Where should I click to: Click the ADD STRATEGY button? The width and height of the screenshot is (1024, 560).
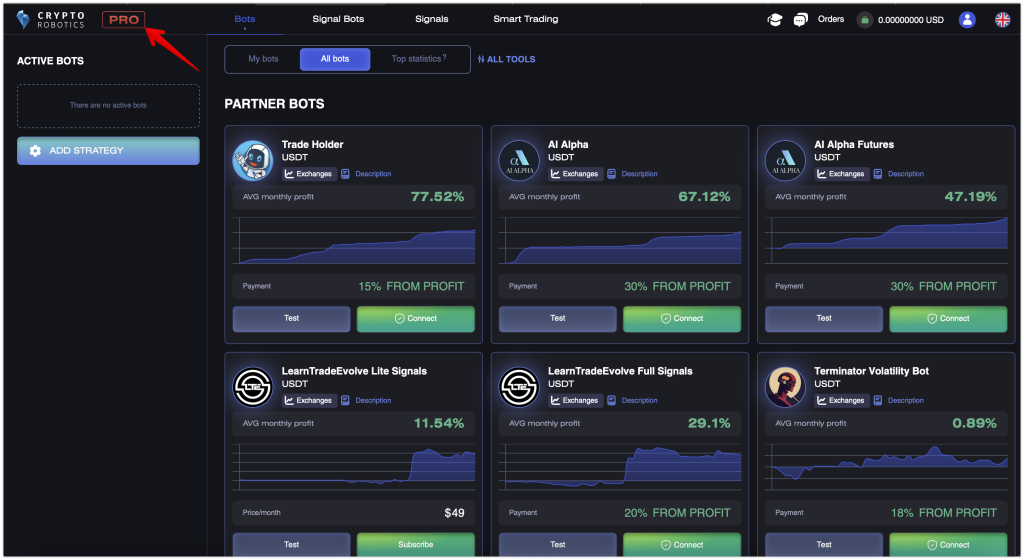tap(108, 151)
